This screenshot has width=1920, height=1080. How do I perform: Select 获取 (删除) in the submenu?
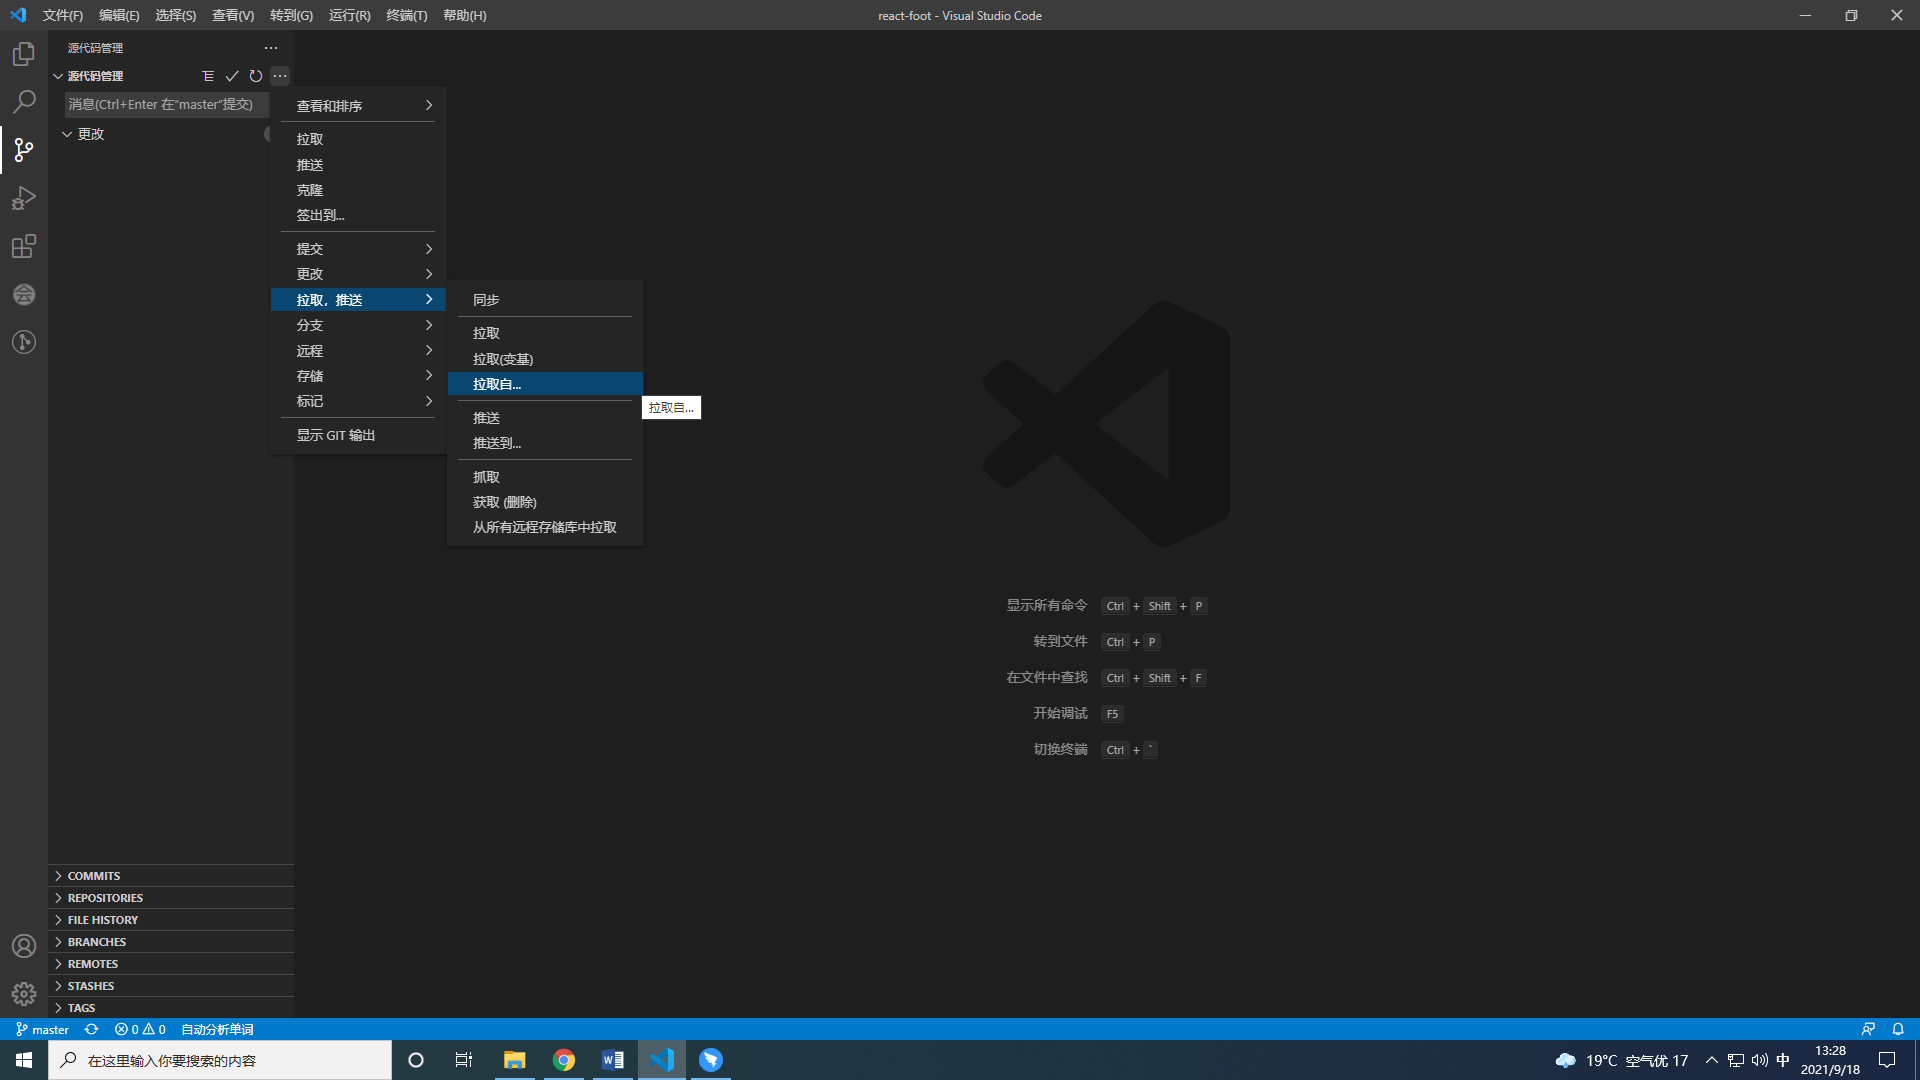(545, 502)
